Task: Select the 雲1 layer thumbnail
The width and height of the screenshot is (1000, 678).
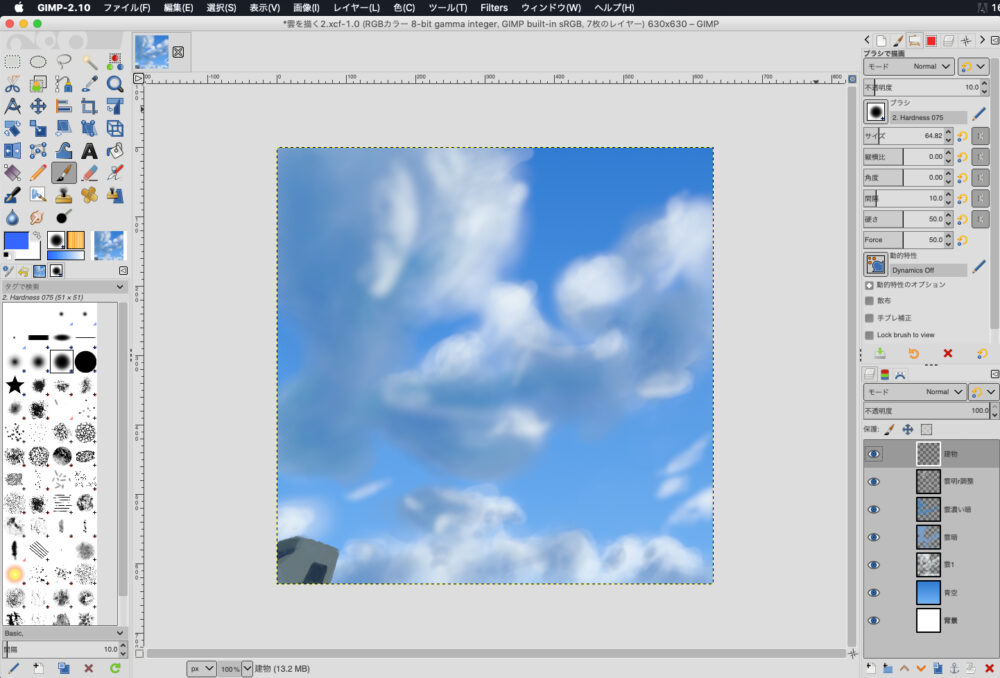Action: [929, 565]
